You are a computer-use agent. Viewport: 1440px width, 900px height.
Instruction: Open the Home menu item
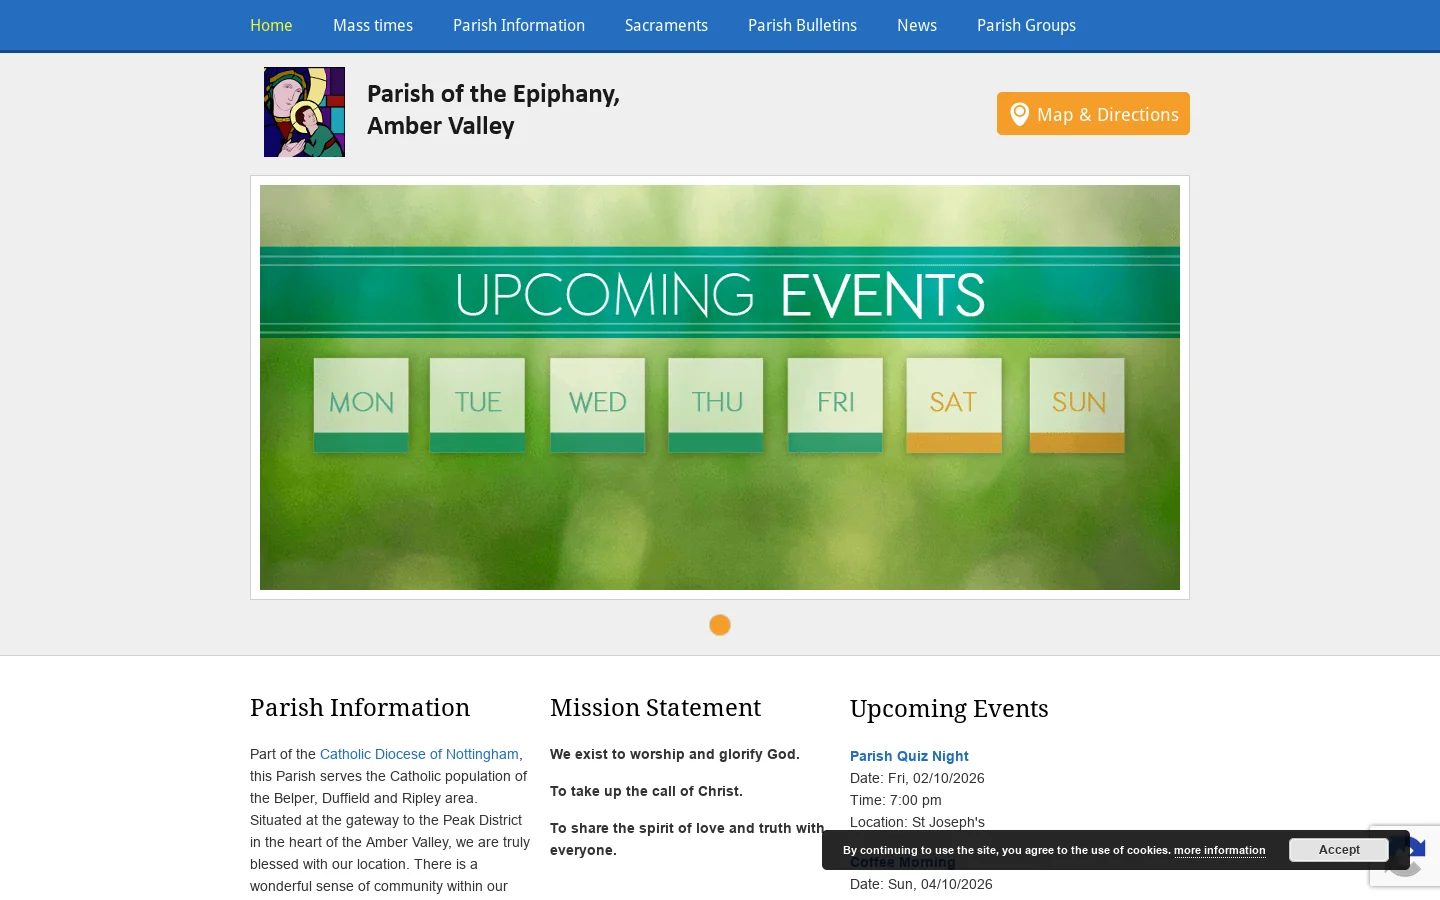point(271,25)
